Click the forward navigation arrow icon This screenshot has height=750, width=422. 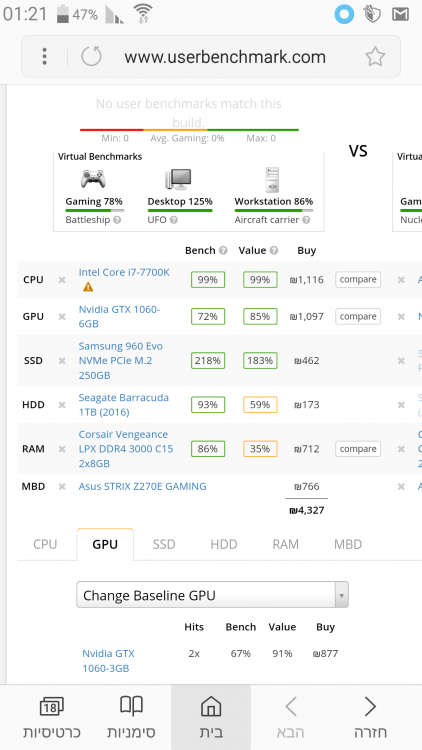click(291, 706)
